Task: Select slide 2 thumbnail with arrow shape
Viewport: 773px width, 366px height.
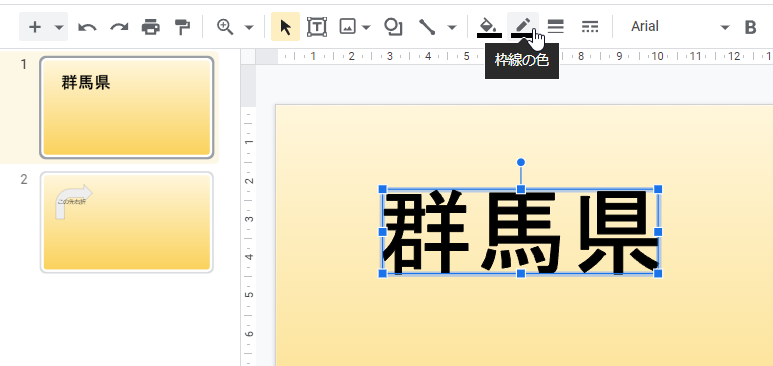Action: pos(127,222)
